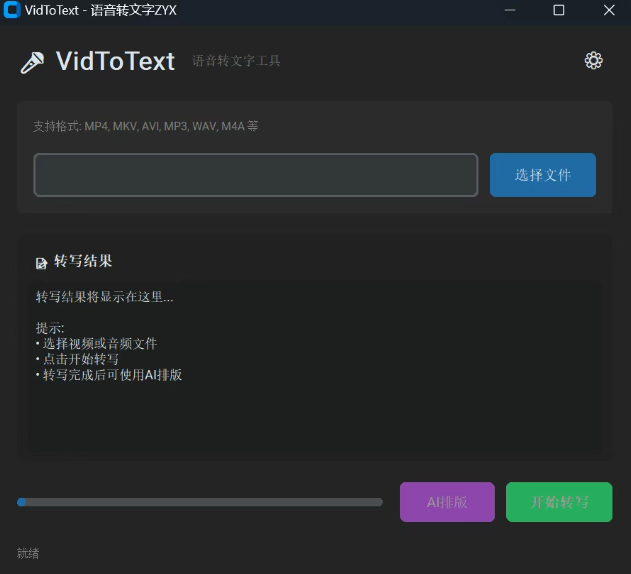Select the 转写结果 section heading
631x574 pixels.
pyautogui.click(x=83, y=261)
